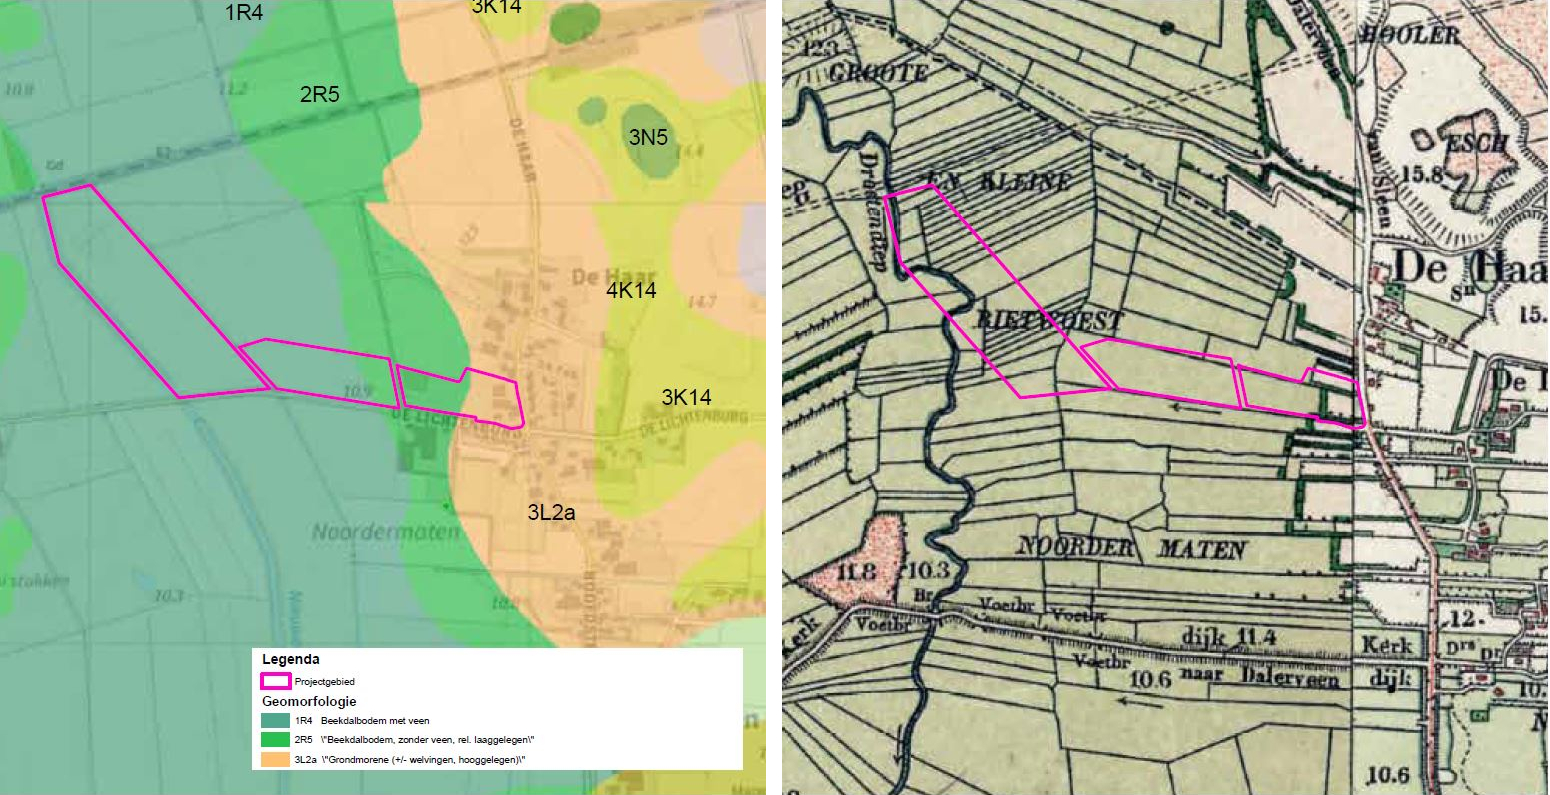The height and width of the screenshot is (795, 1550).
Task: Click the 3L2a label on the orange zone
Action: pos(550,513)
